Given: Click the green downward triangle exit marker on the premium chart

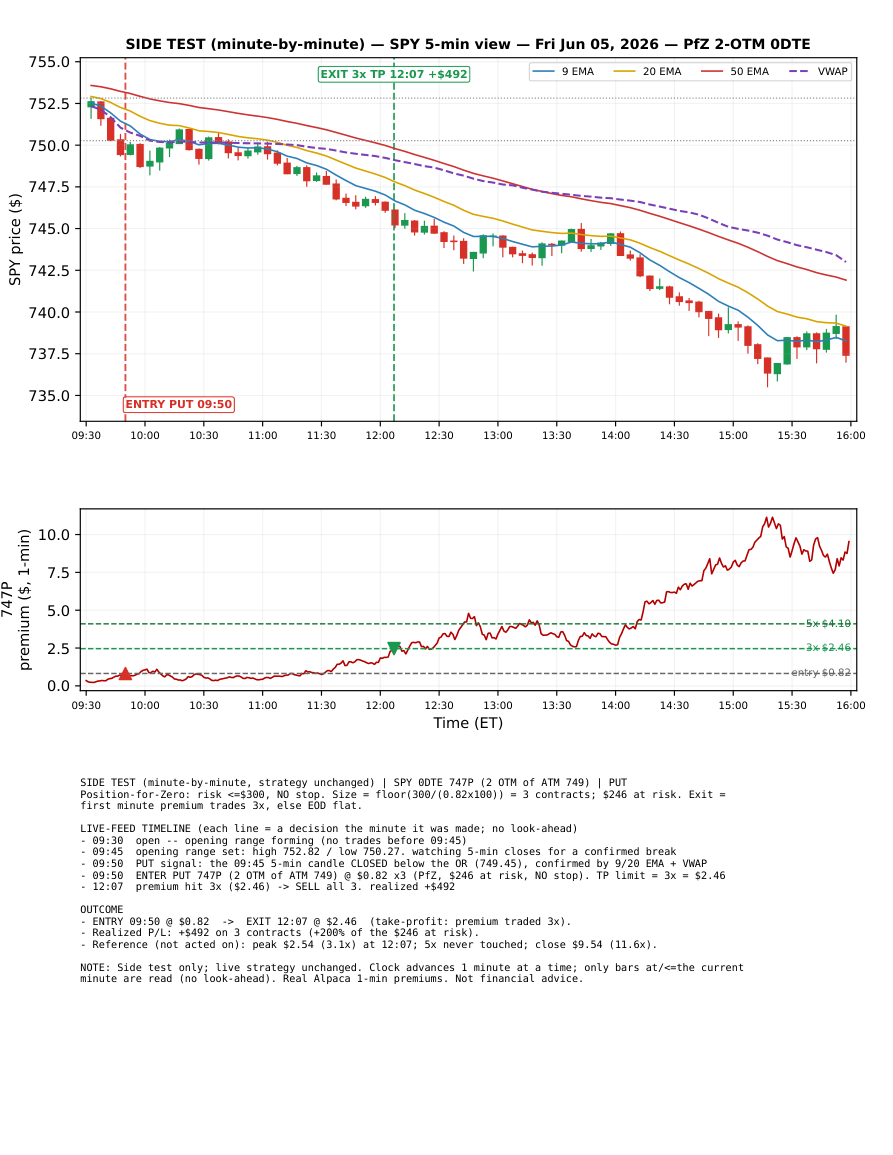Looking at the screenshot, I should pos(394,648).
